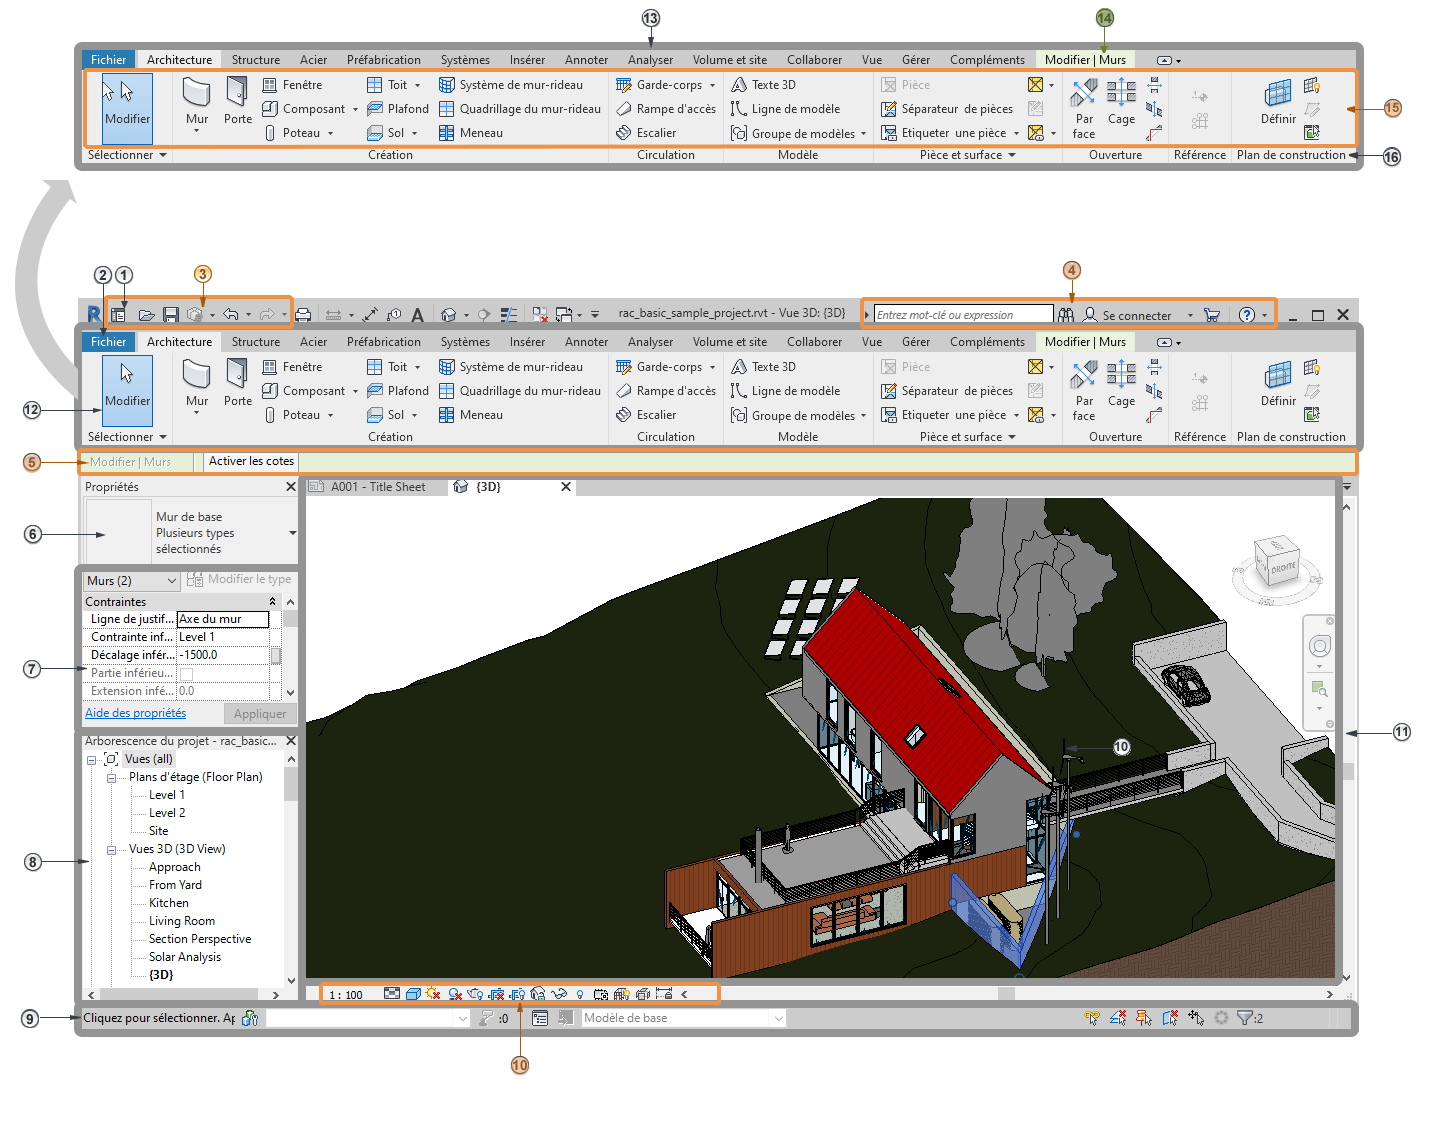Select the text tool letter A icon
Image resolution: width=1430 pixels, height=1125 pixels.
point(417,315)
